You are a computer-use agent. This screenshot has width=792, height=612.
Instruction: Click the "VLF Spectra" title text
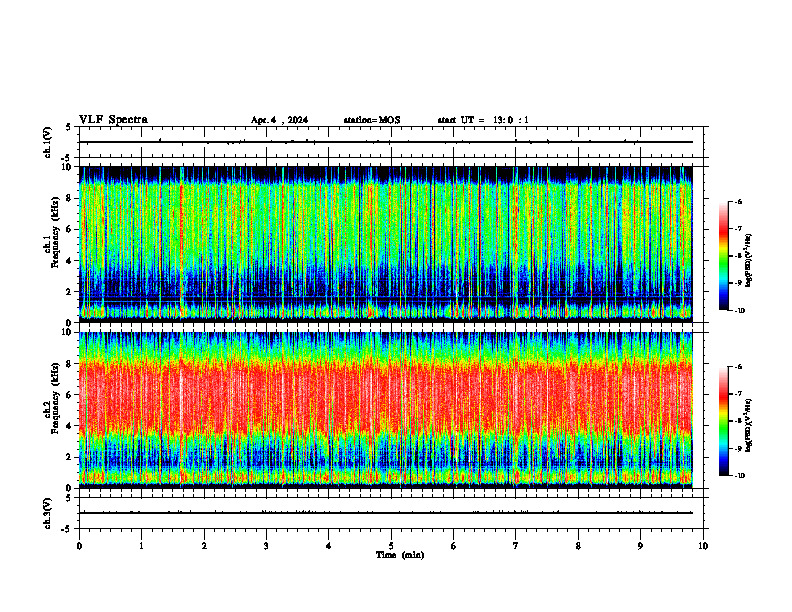113,120
